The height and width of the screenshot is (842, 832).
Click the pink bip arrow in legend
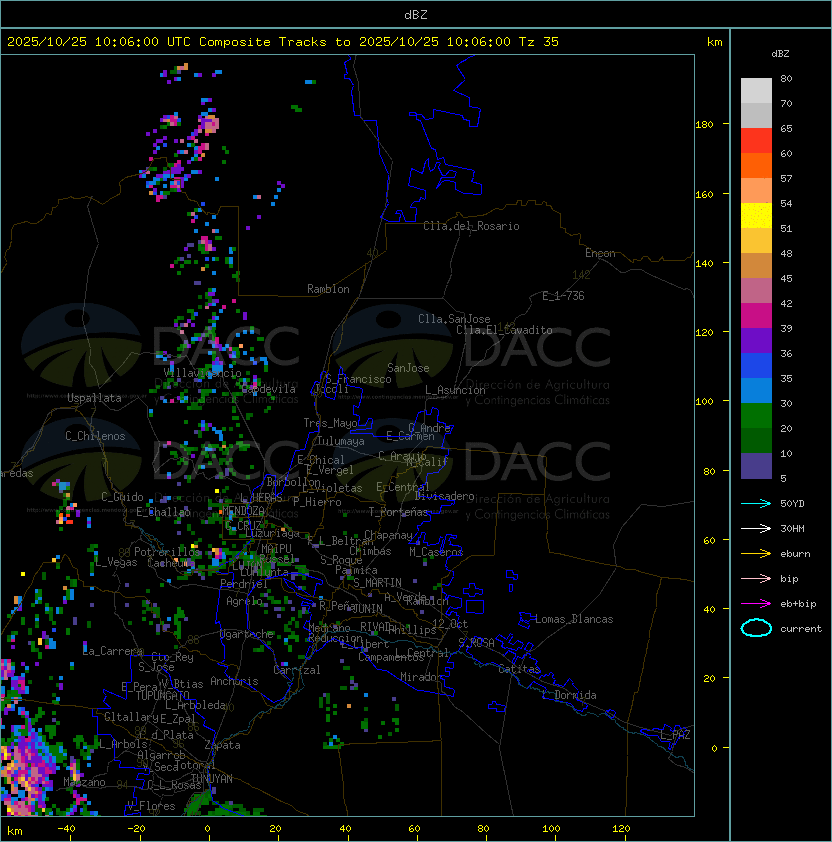tap(756, 579)
